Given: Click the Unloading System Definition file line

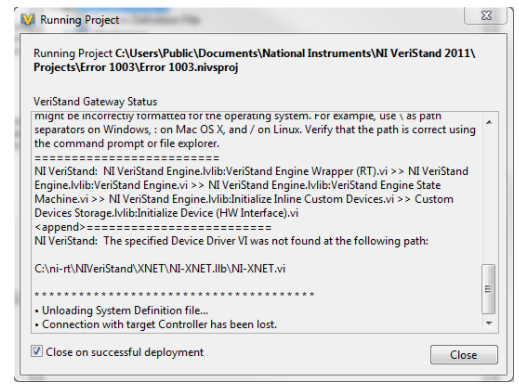Looking at the screenshot, I should pyautogui.click(x=122, y=310).
